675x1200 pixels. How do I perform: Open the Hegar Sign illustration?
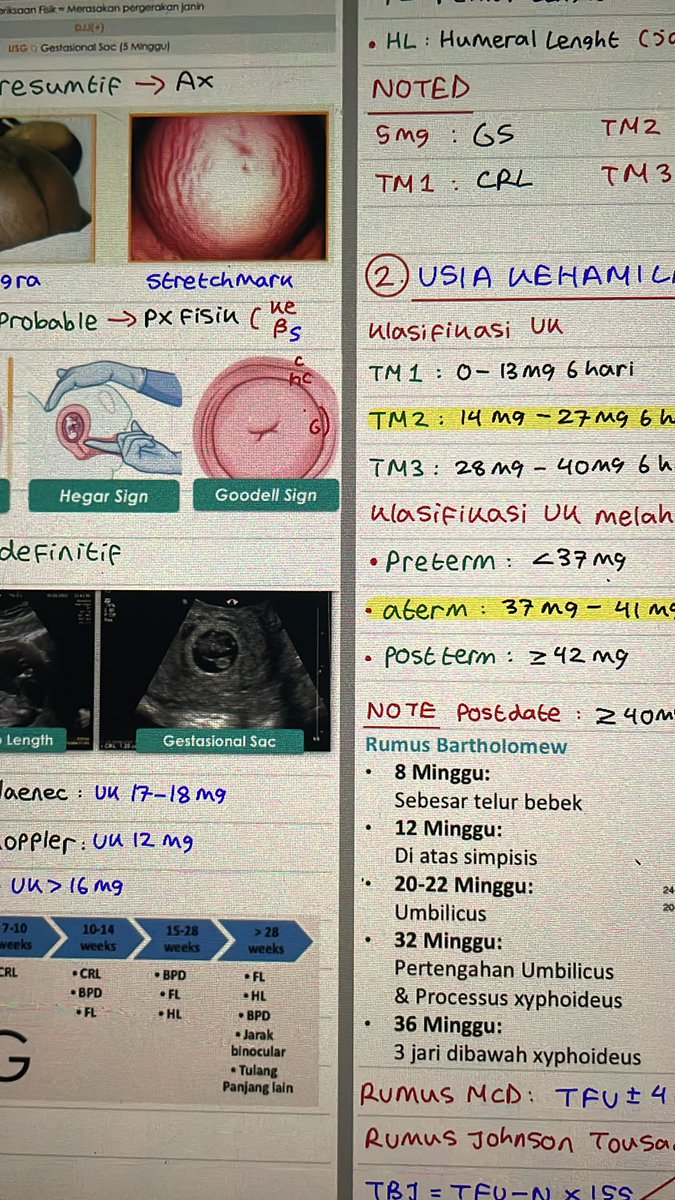point(105,418)
